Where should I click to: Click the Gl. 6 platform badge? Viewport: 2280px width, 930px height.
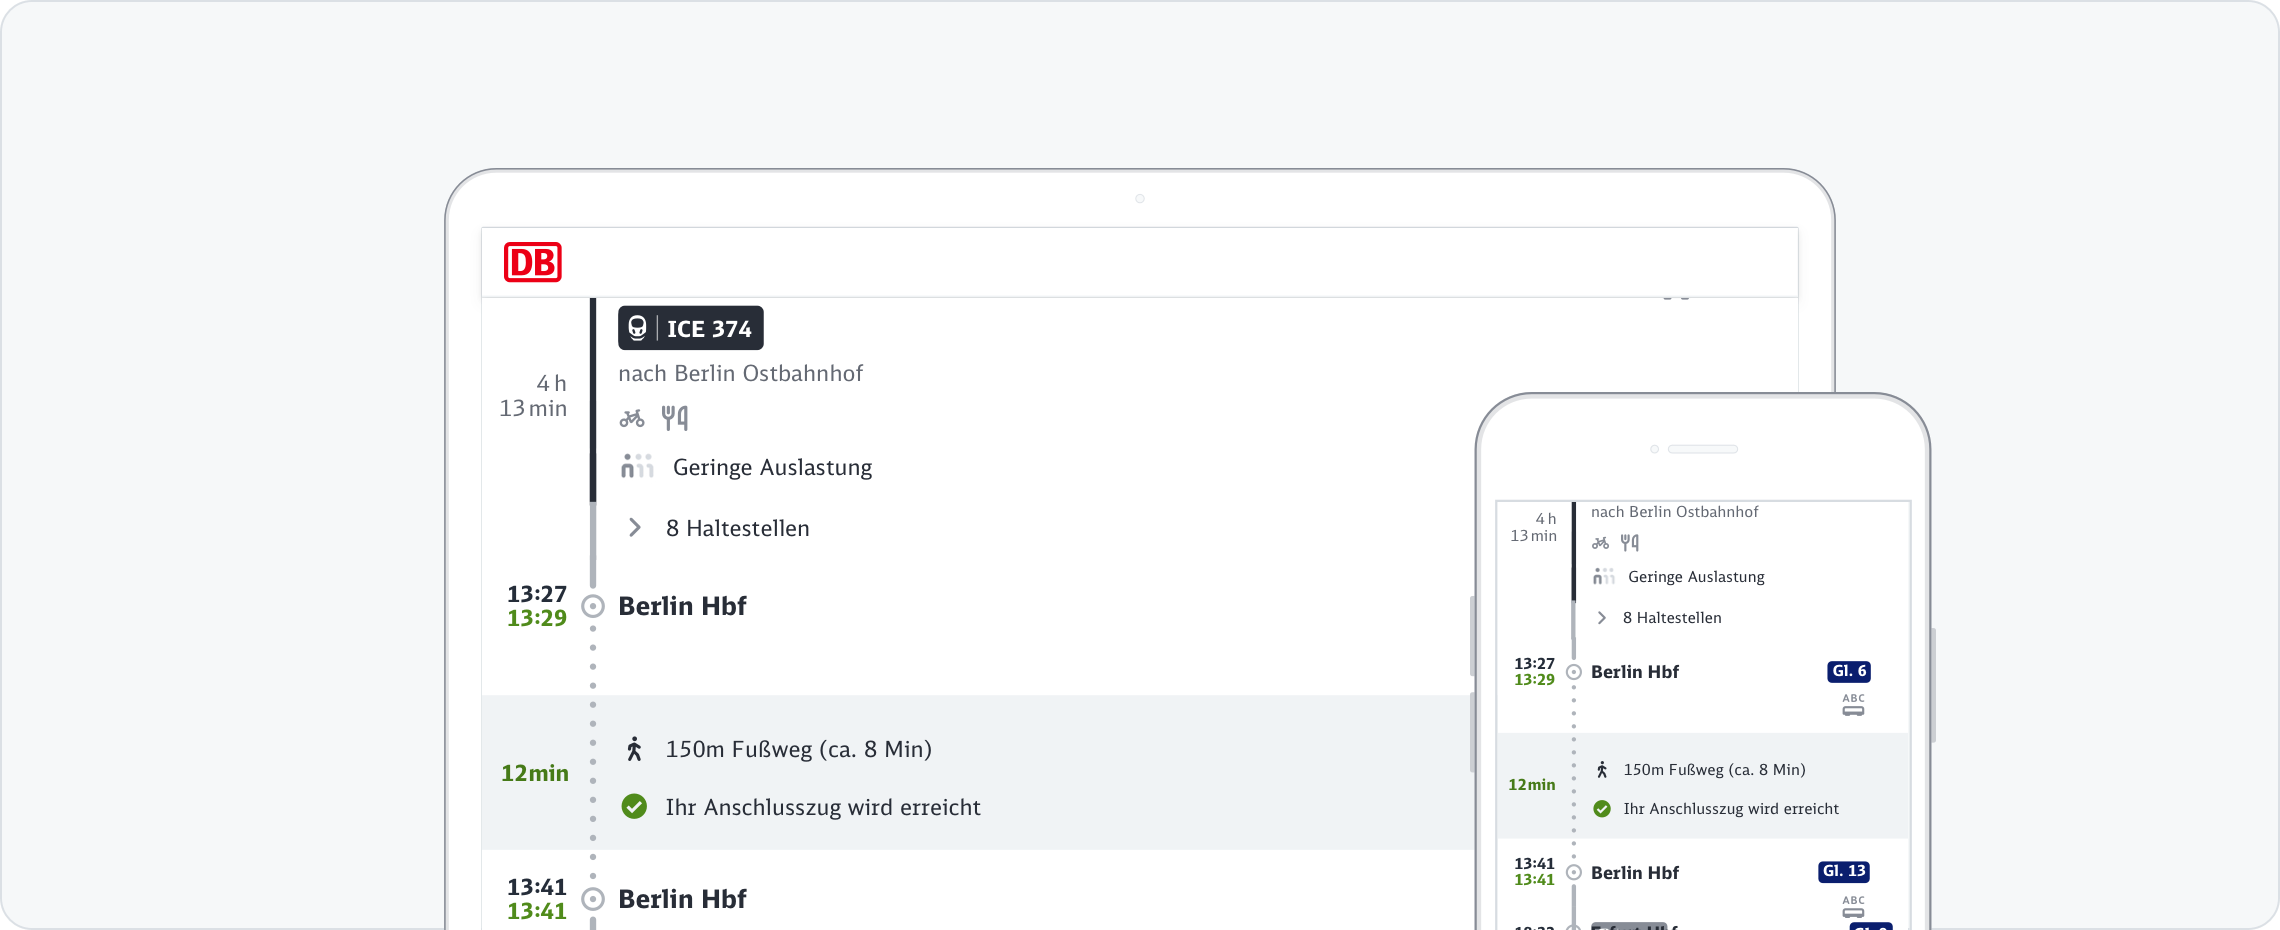pyautogui.click(x=1849, y=671)
